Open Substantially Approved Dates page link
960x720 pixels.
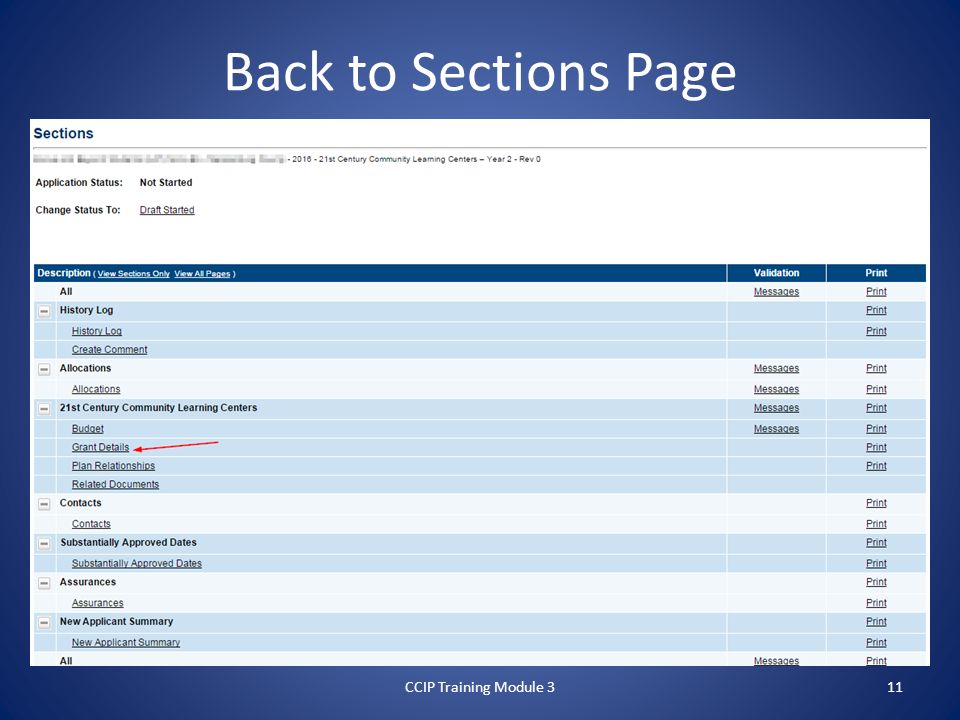[137, 563]
